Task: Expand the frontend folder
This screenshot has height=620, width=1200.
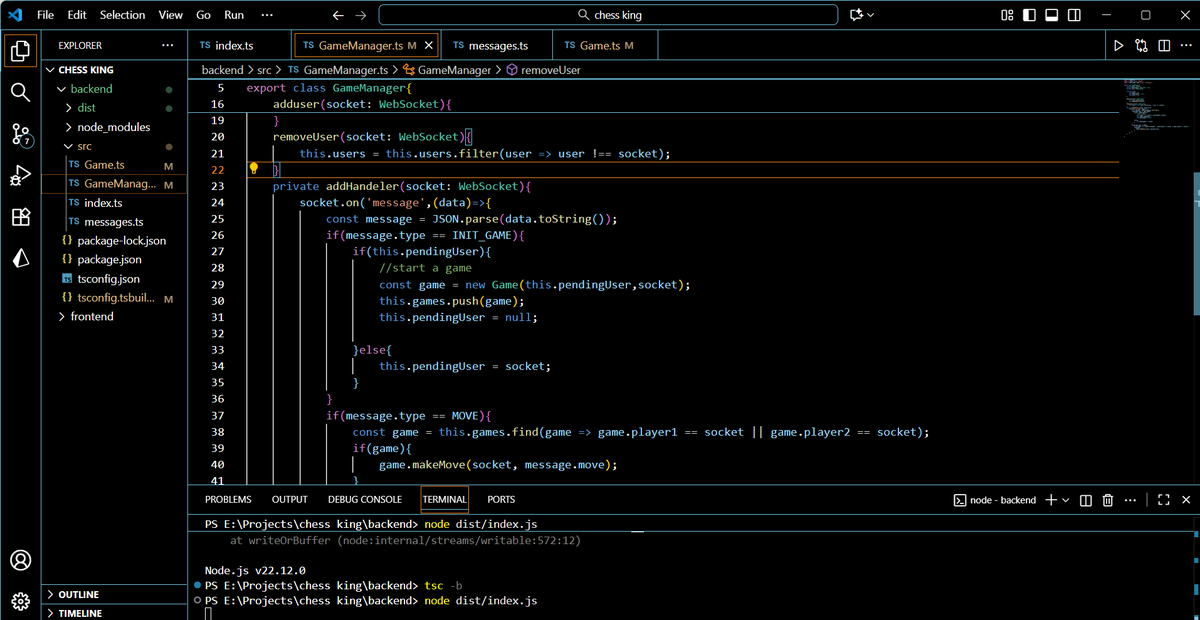Action: pyautogui.click(x=62, y=316)
